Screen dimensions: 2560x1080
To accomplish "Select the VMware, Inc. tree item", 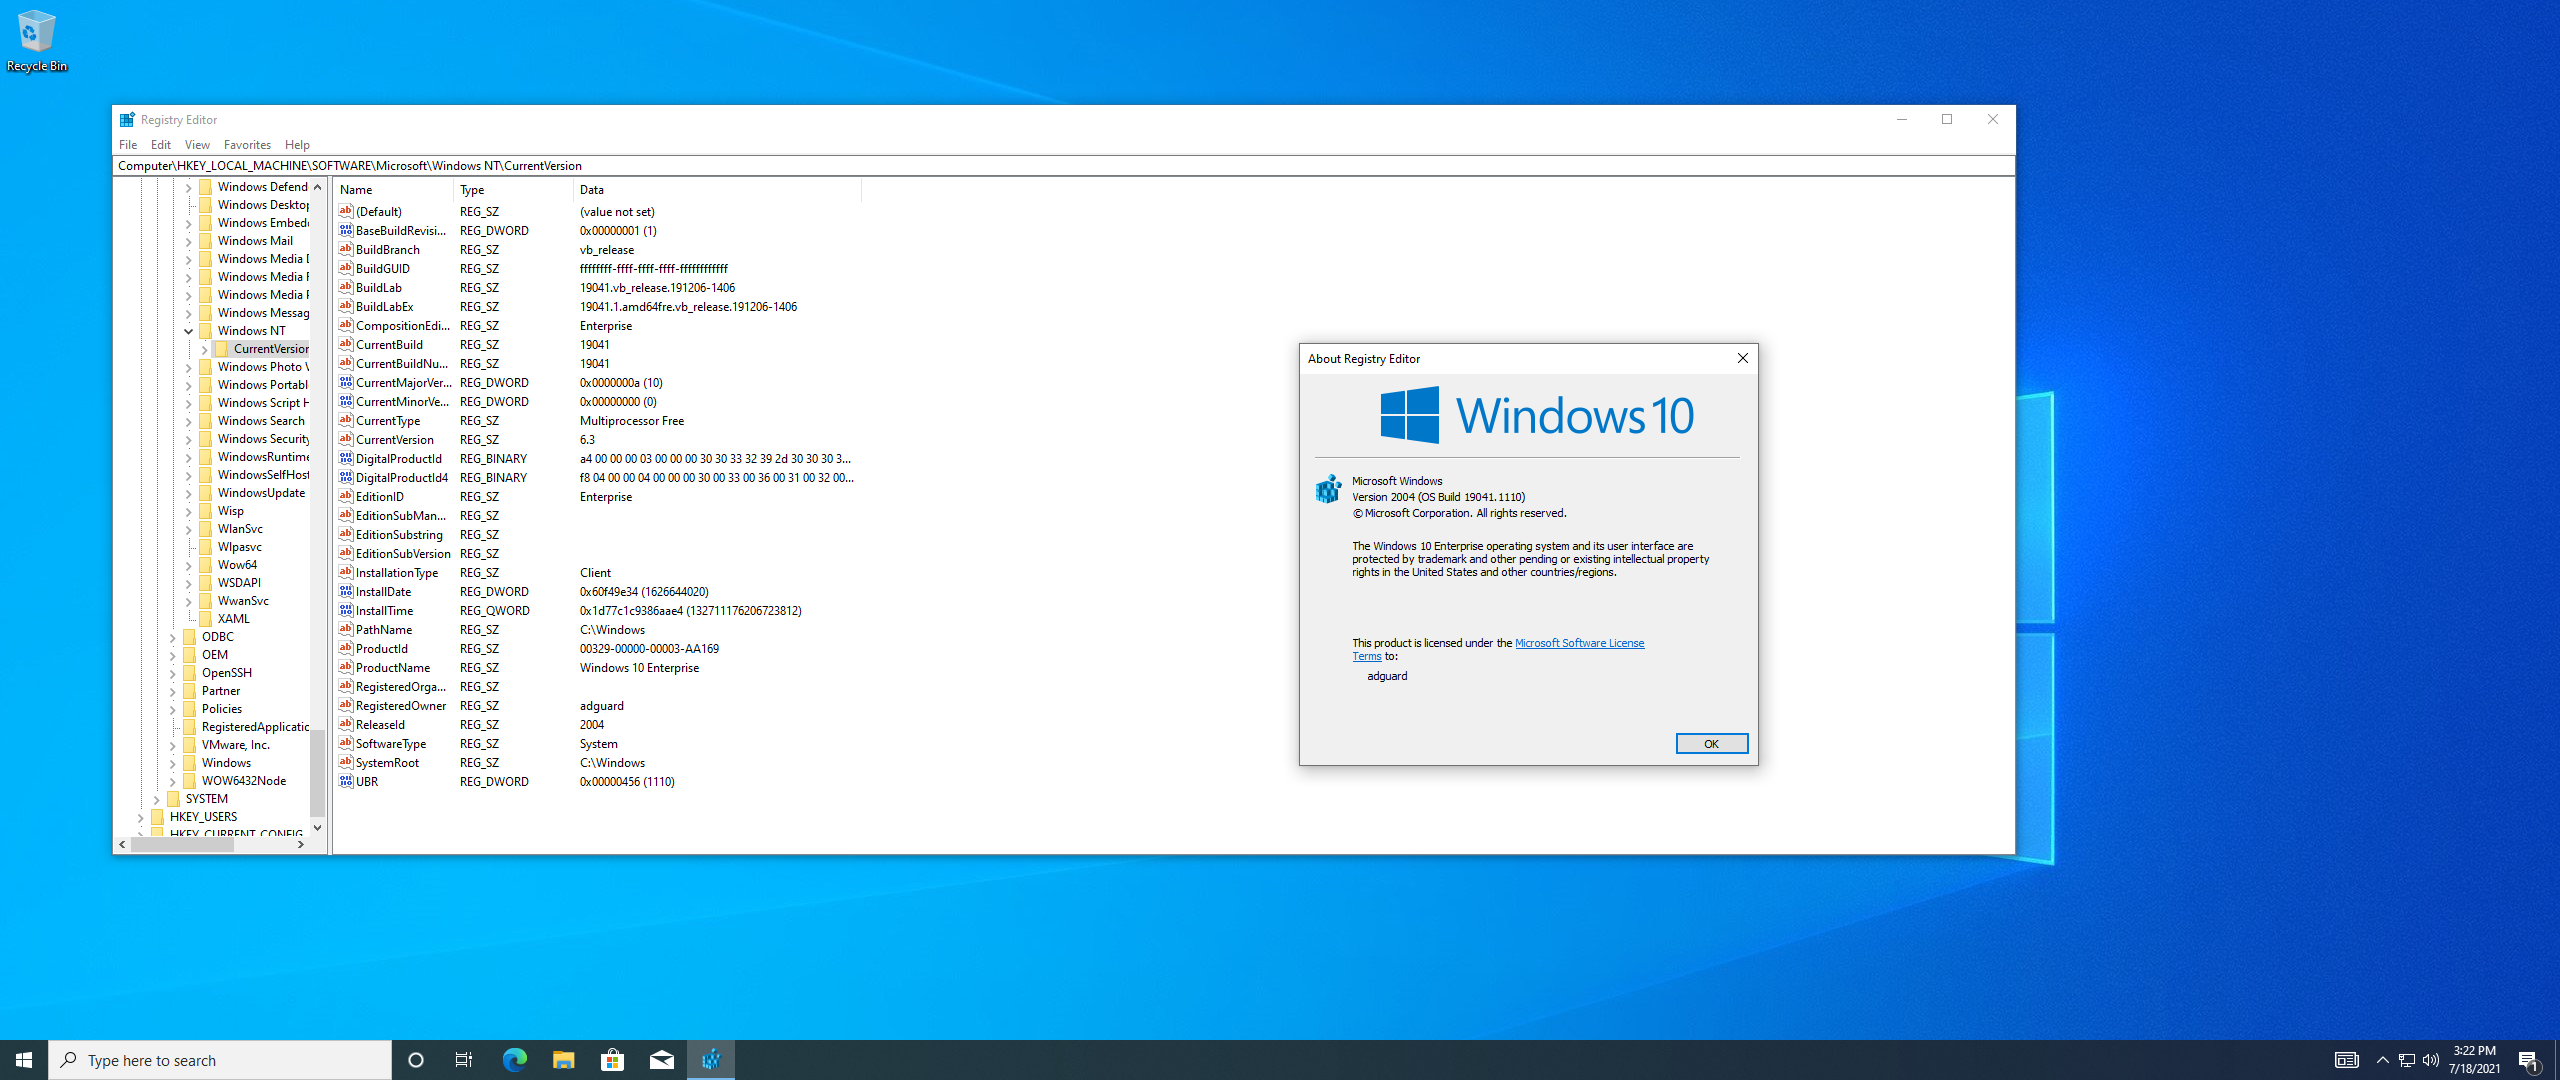I will click(236, 745).
